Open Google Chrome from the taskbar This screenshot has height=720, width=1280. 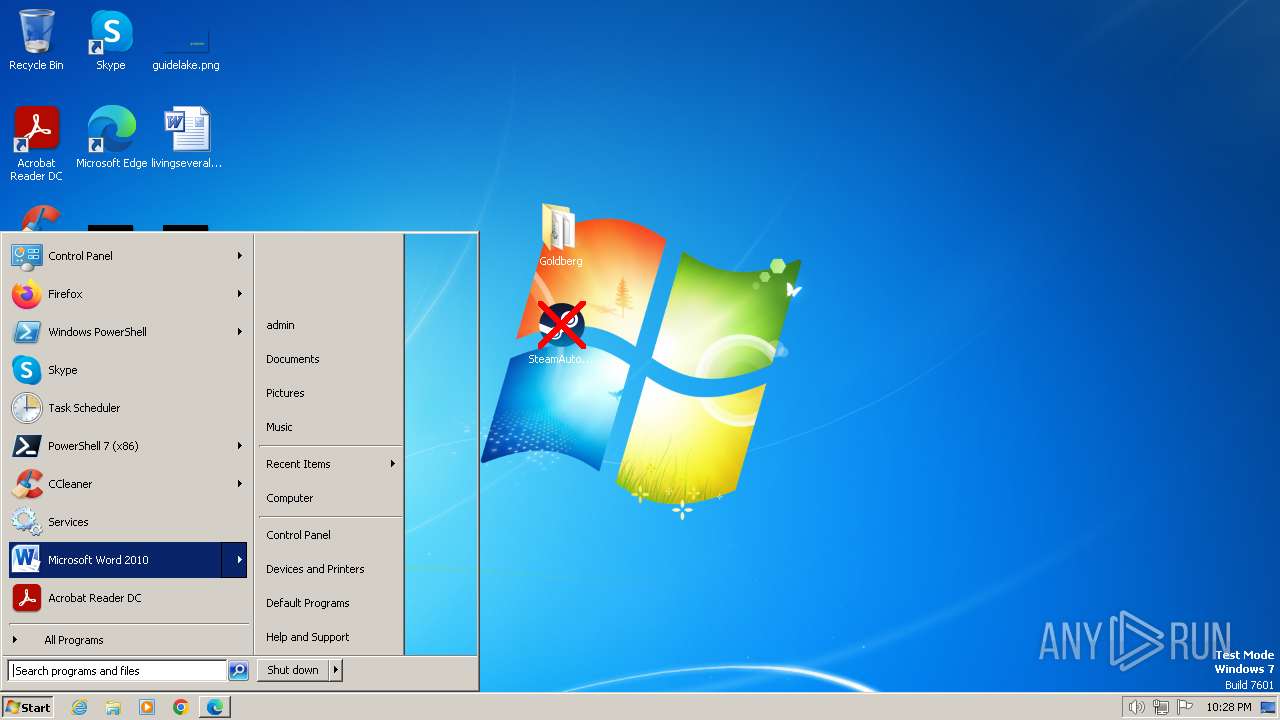181,707
